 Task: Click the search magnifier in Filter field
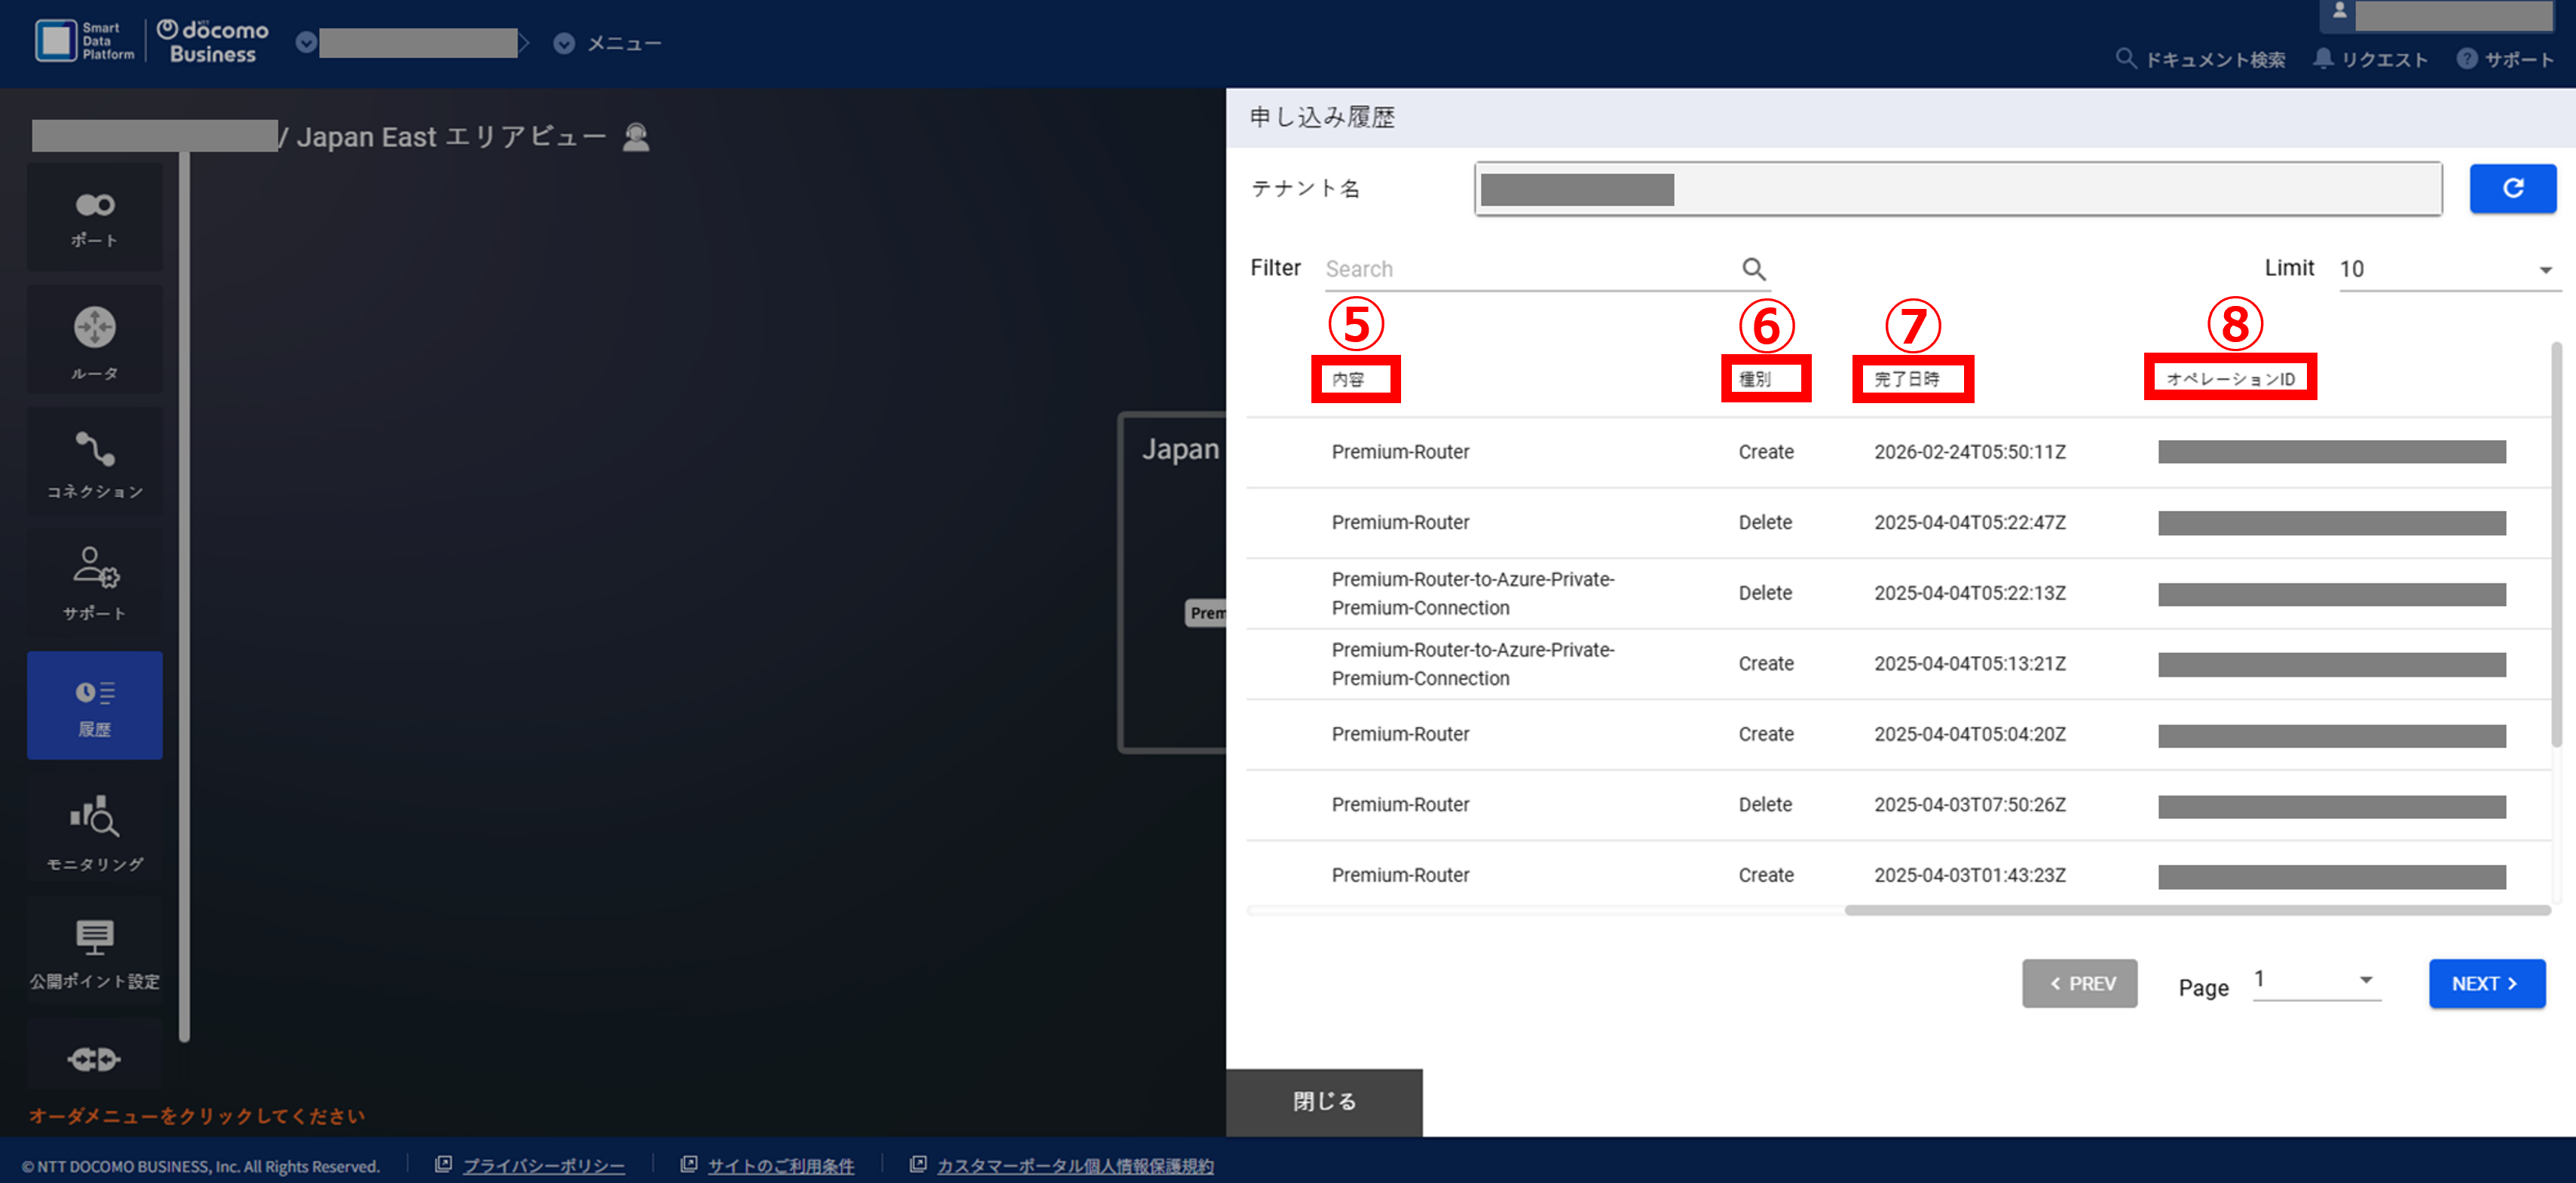pos(1753,269)
